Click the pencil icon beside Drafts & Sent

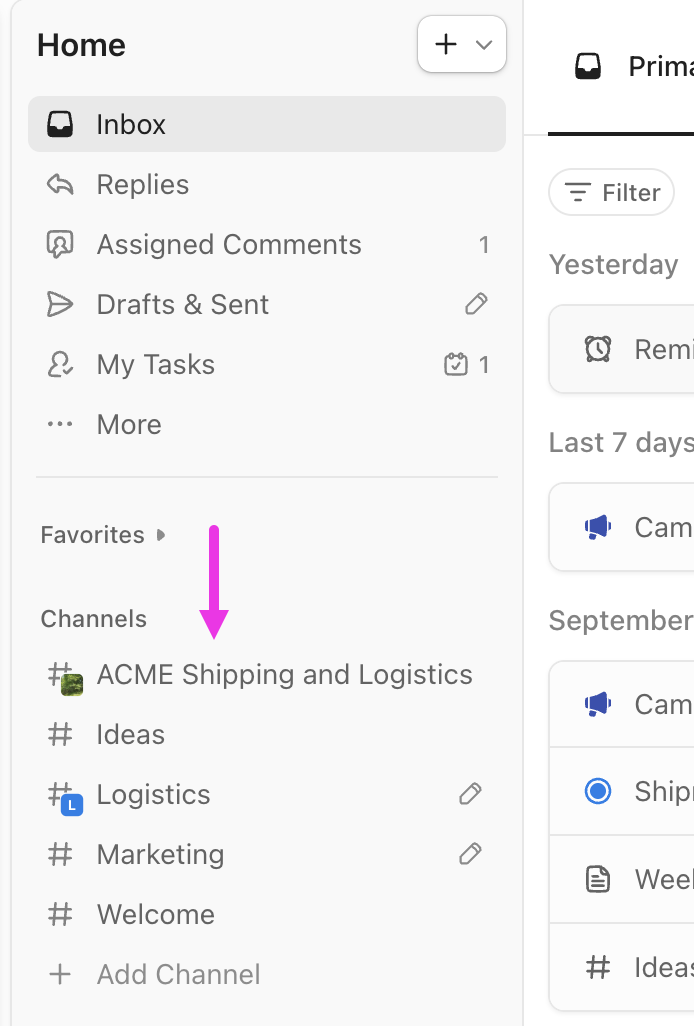pyautogui.click(x=475, y=304)
